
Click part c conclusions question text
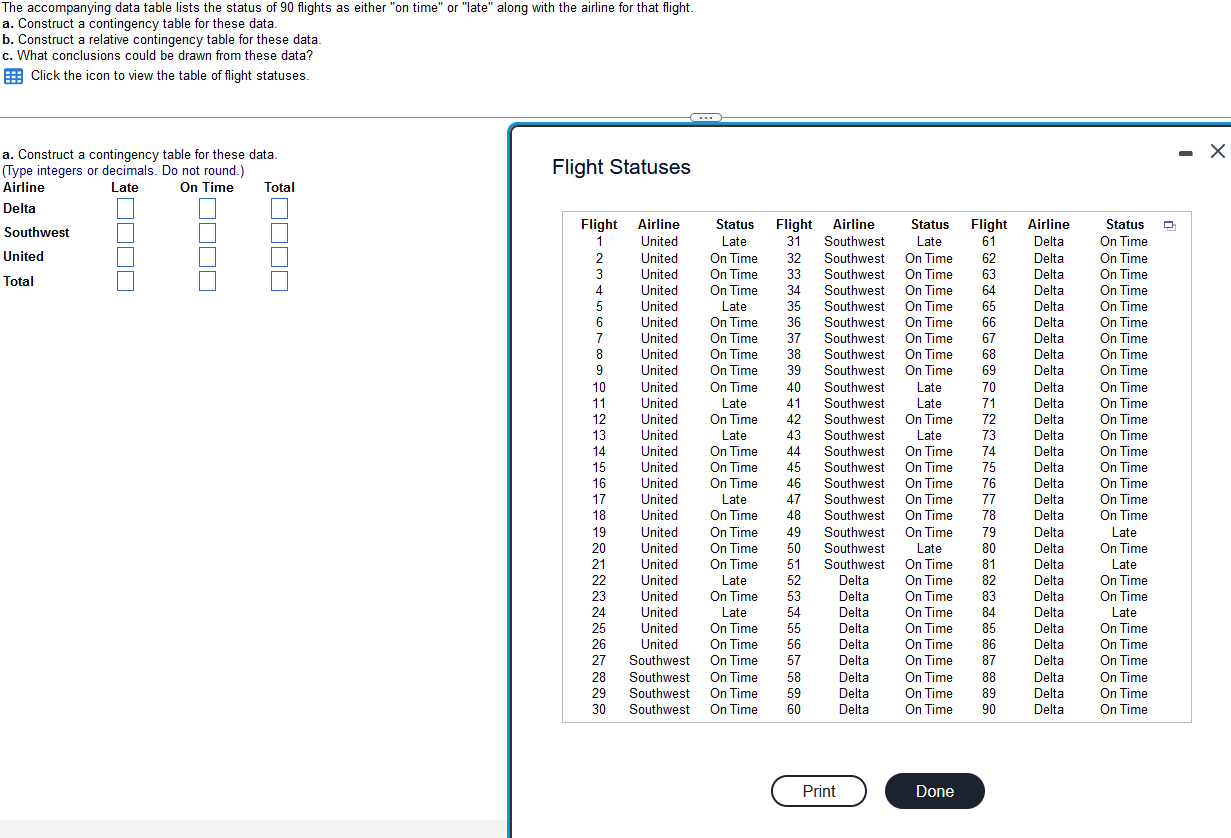158,55
